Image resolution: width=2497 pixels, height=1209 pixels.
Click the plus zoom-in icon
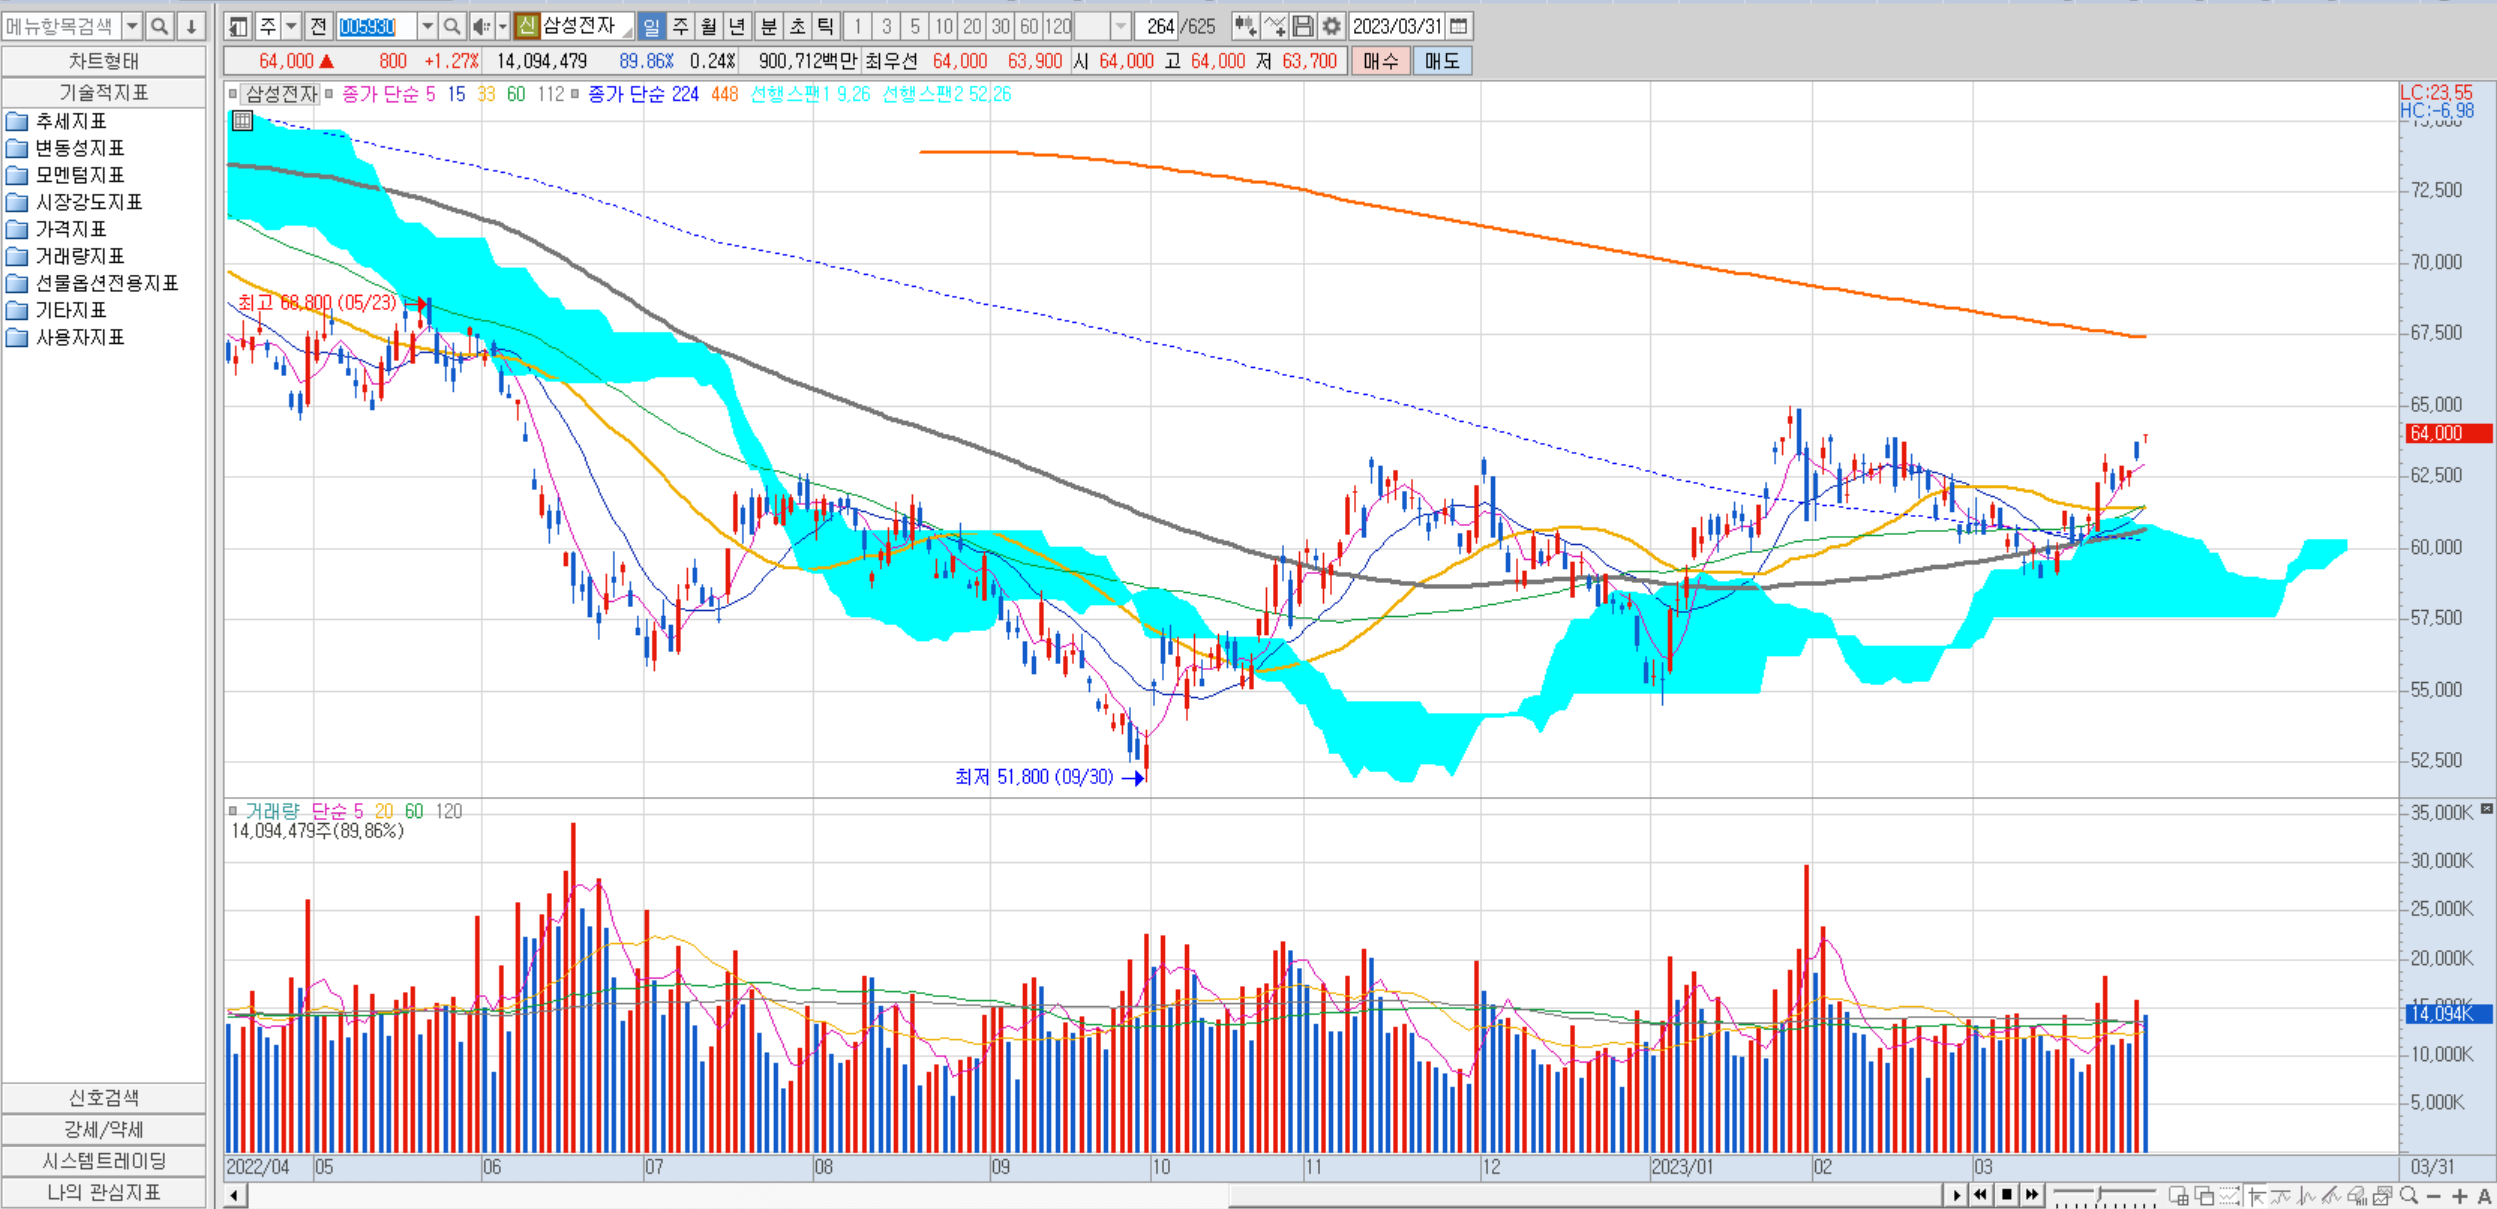coord(2460,1195)
